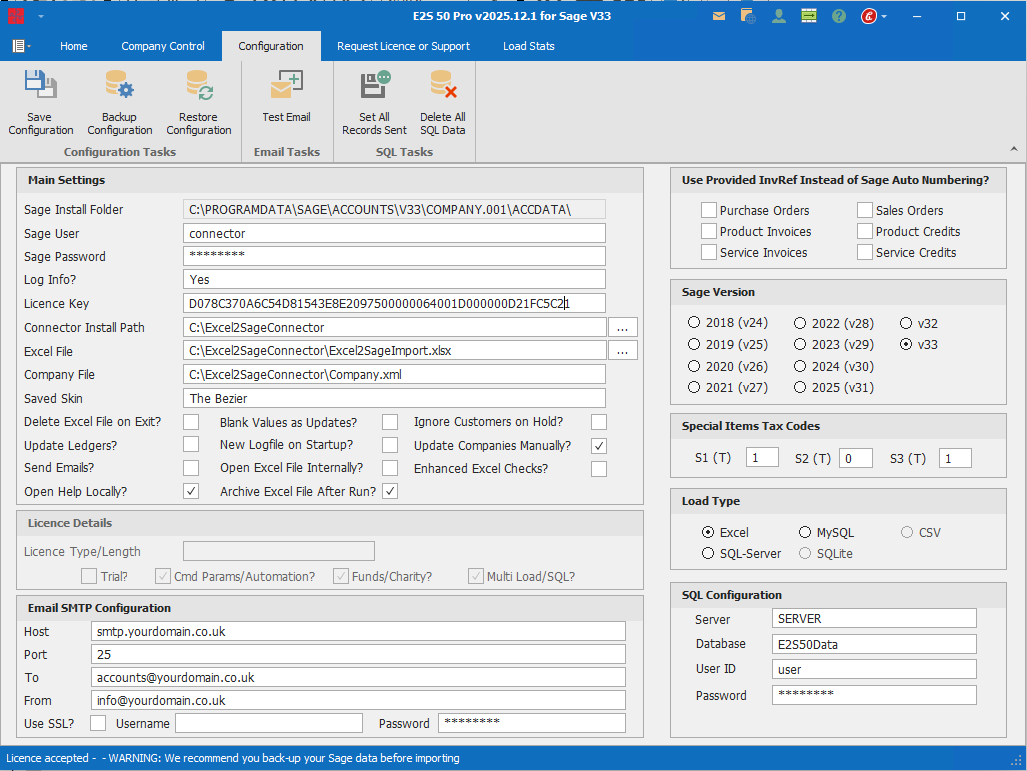Select the 2025 (v31) Sage version
1027x771 pixels.
[801, 387]
